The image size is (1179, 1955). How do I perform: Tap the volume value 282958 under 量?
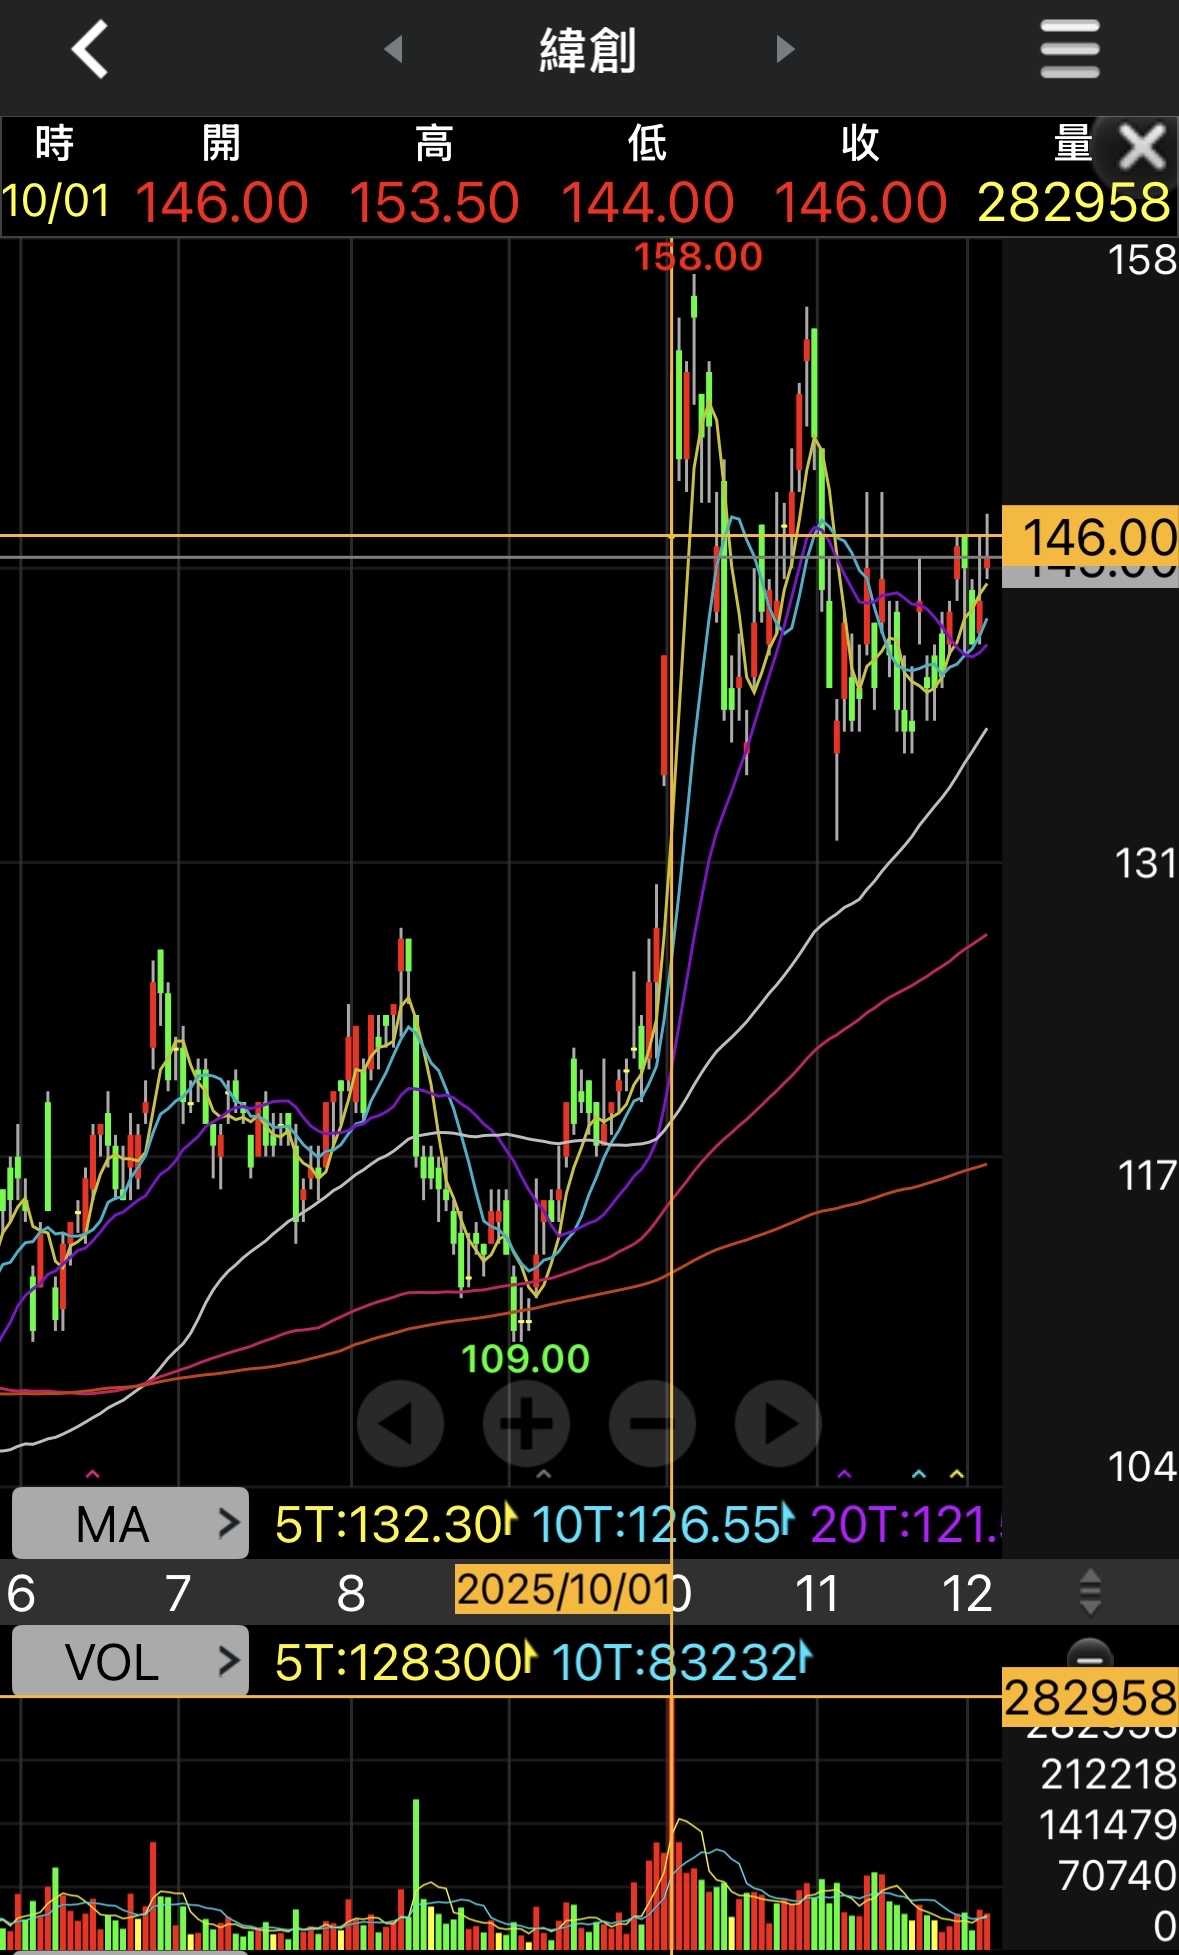(x=1073, y=203)
